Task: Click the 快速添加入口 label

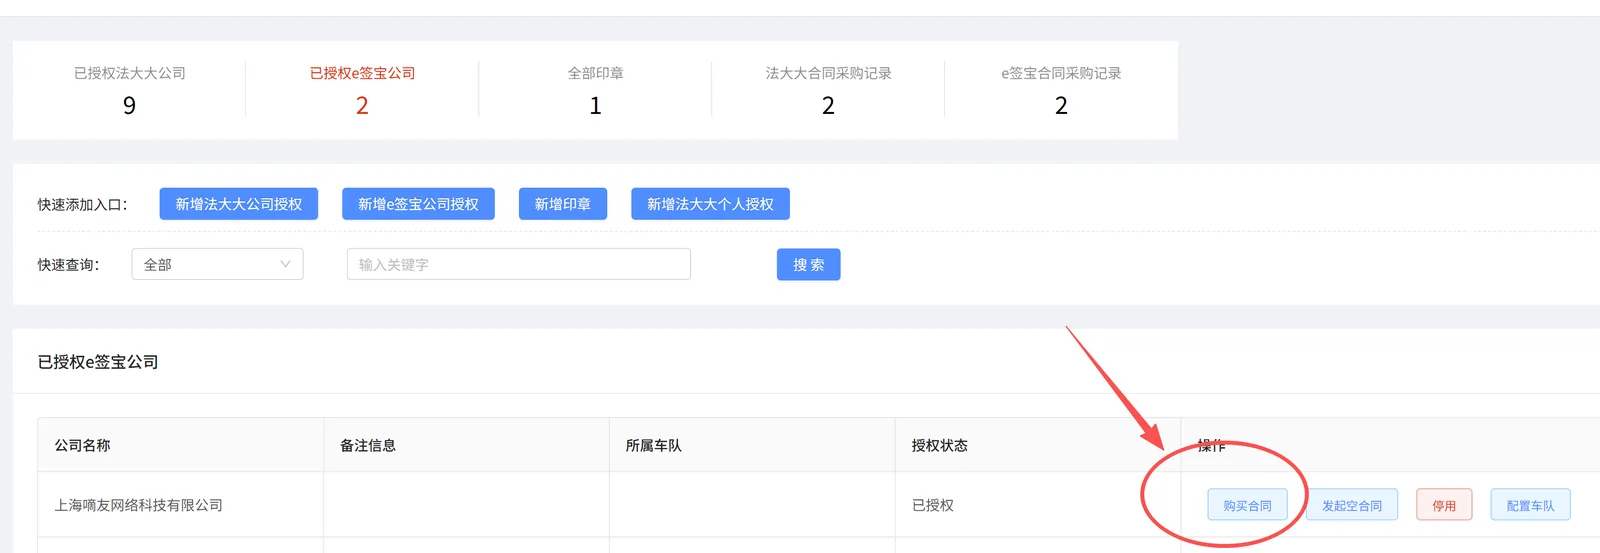Action: [x=83, y=204]
